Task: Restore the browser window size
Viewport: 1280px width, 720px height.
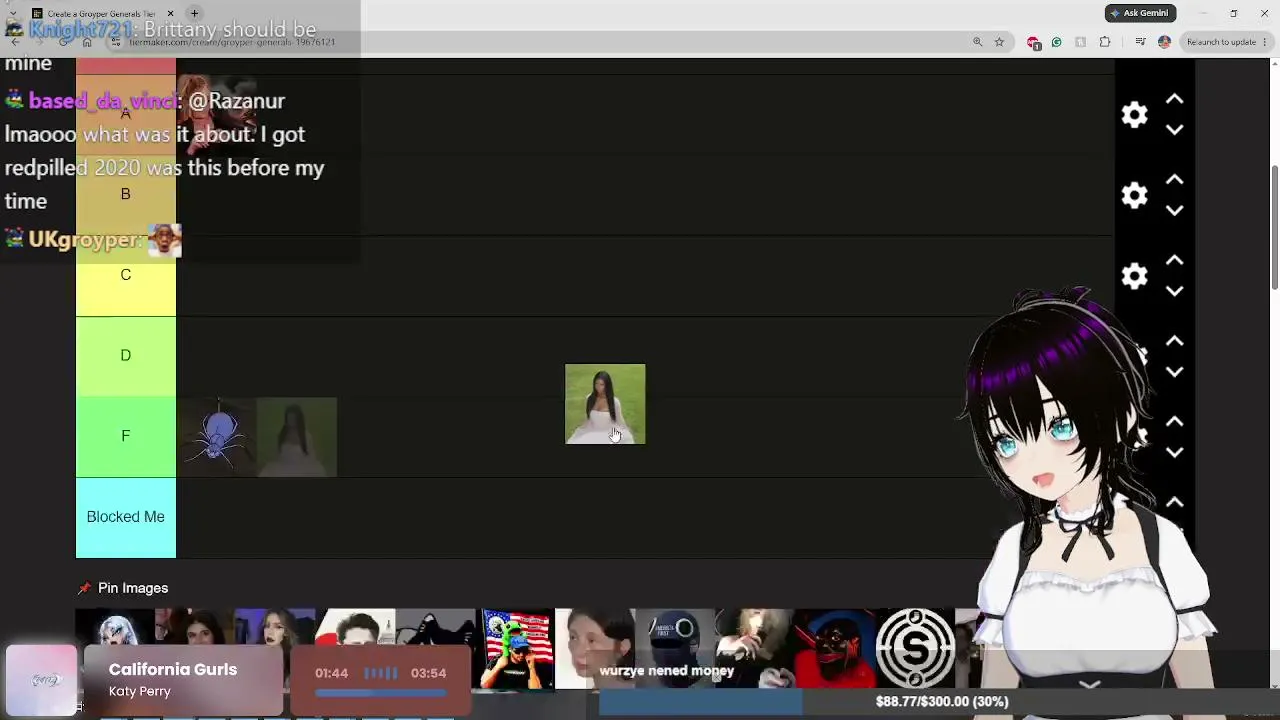Action: (1233, 13)
